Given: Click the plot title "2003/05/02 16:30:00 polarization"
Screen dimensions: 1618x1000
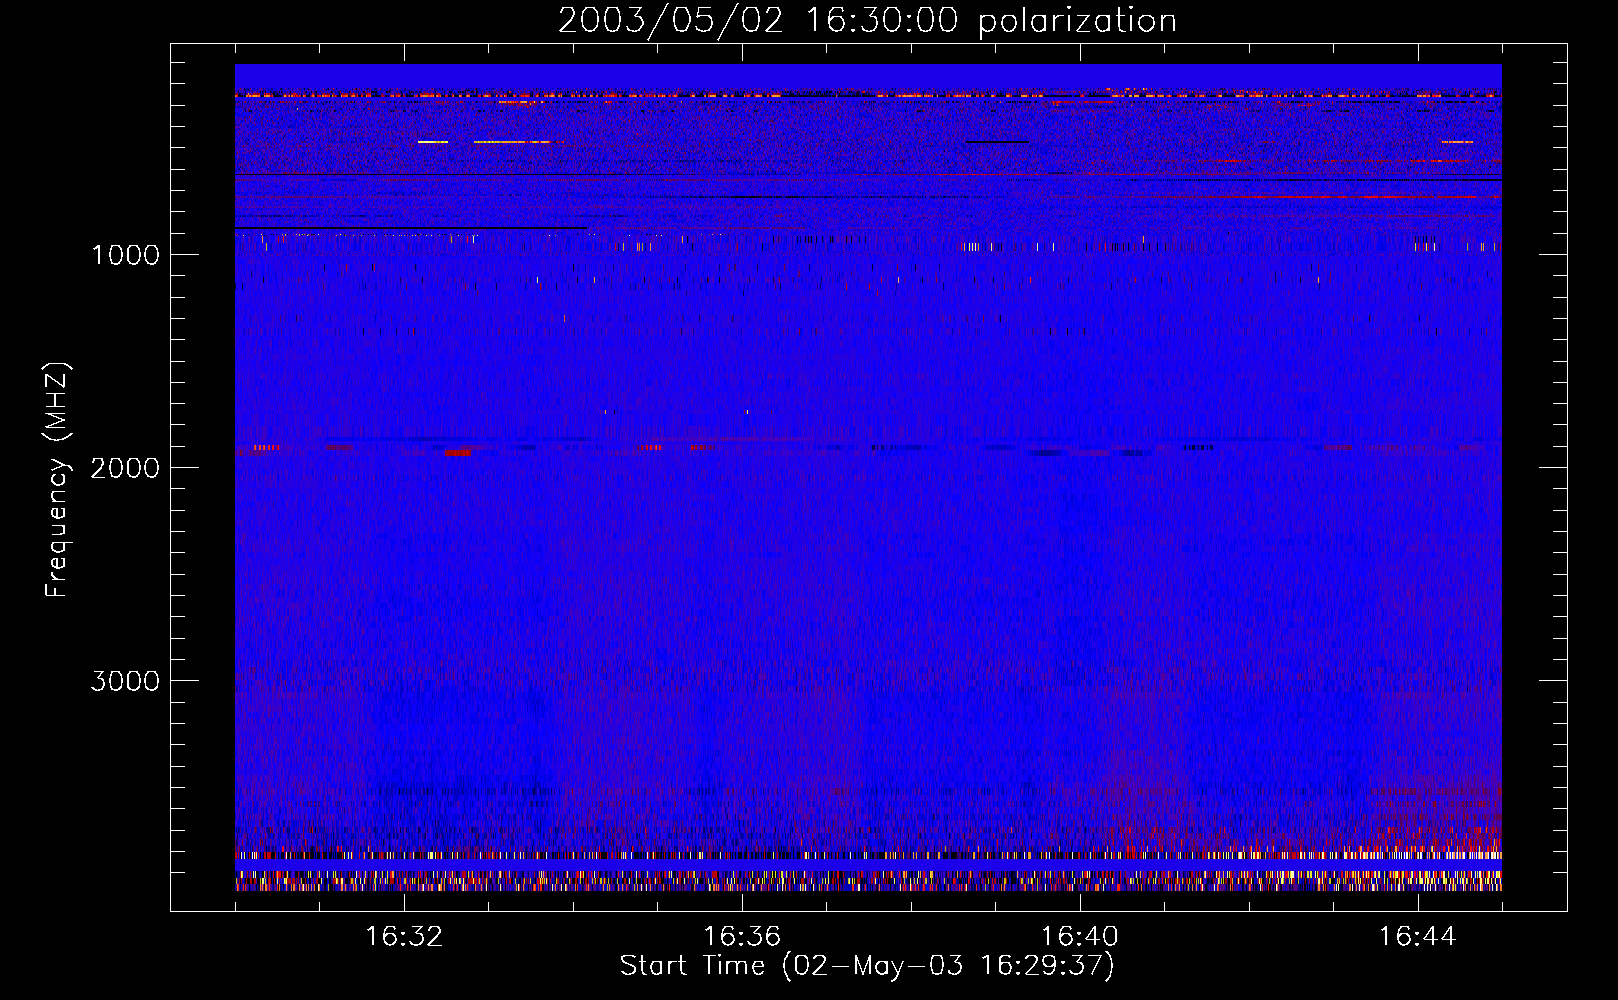Looking at the screenshot, I should [x=867, y=21].
